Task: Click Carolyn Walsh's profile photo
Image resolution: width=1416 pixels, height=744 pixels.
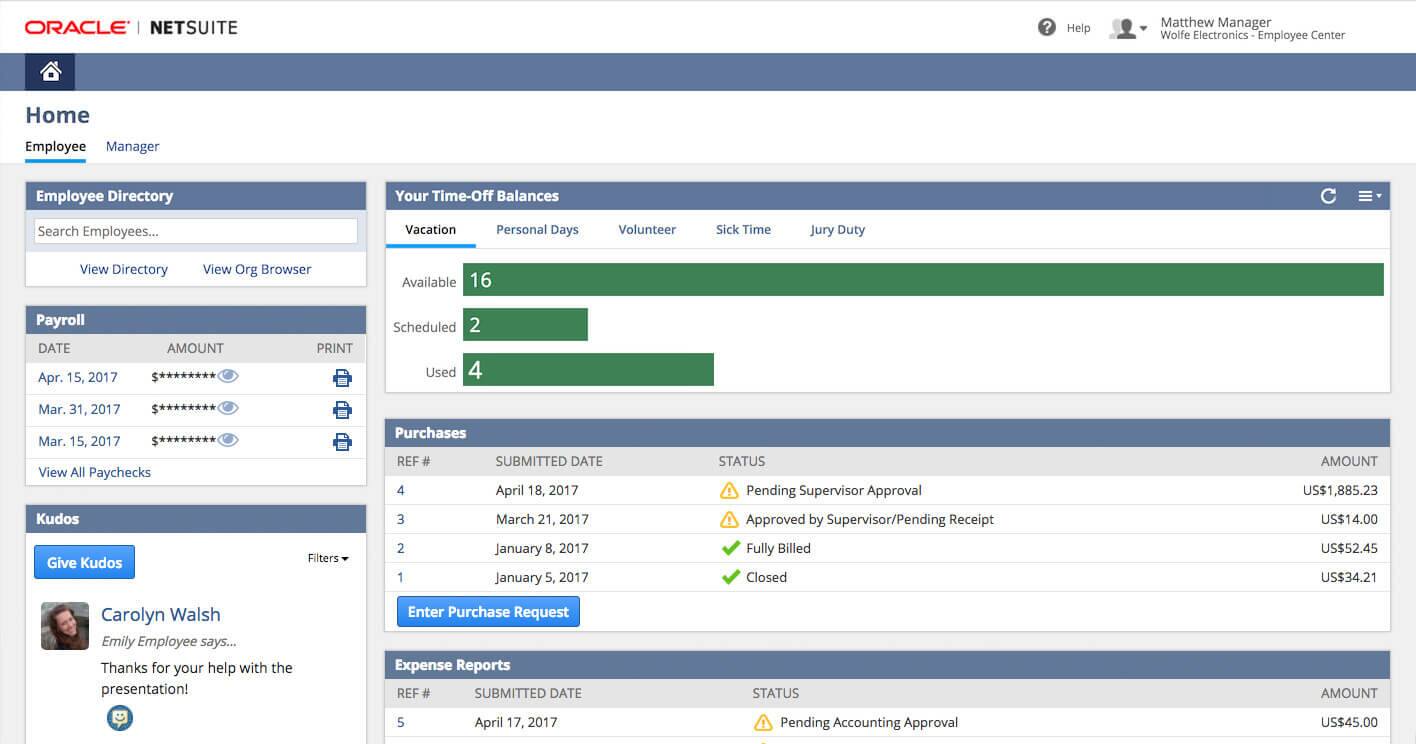Action: [65, 626]
